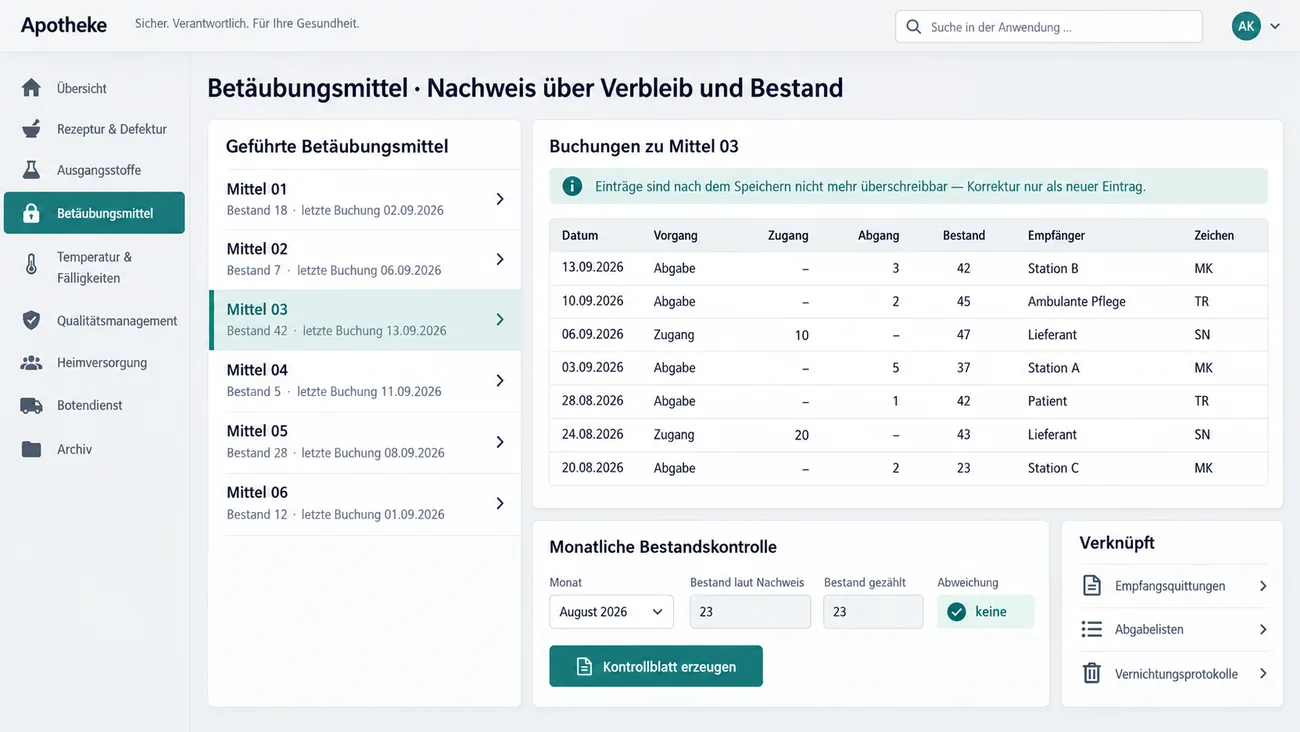This screenshot has width=1300, height=732.
Task: Click recipient Station C
Action: [x=1054, y=468]
